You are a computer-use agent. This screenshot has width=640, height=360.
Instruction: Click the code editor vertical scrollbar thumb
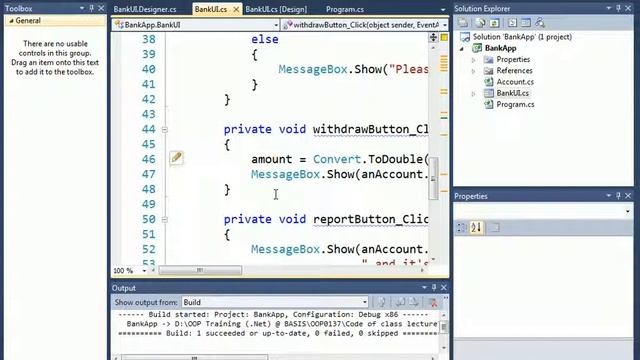point(433,178)
